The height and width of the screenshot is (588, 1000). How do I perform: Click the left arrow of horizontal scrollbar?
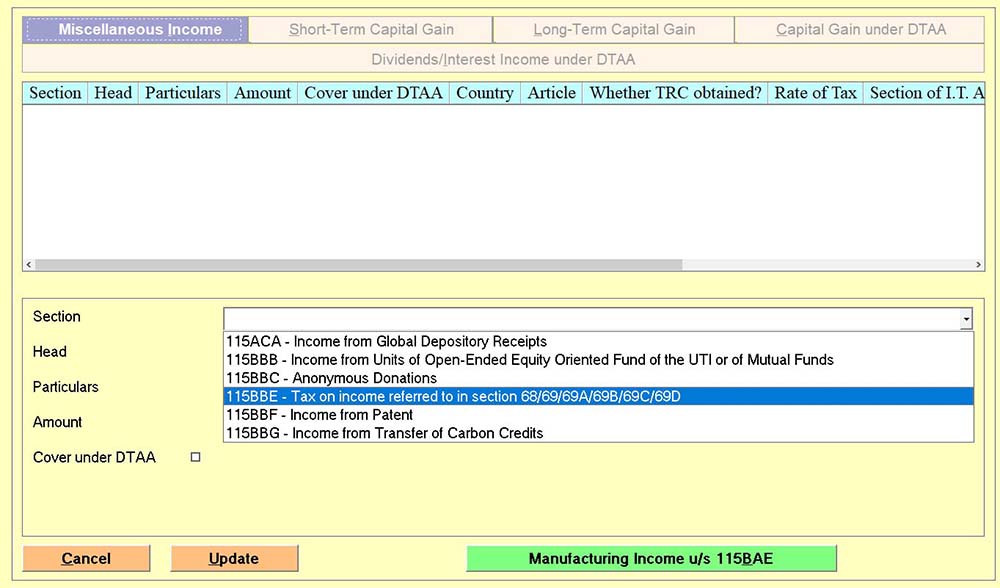coord(28,265)
